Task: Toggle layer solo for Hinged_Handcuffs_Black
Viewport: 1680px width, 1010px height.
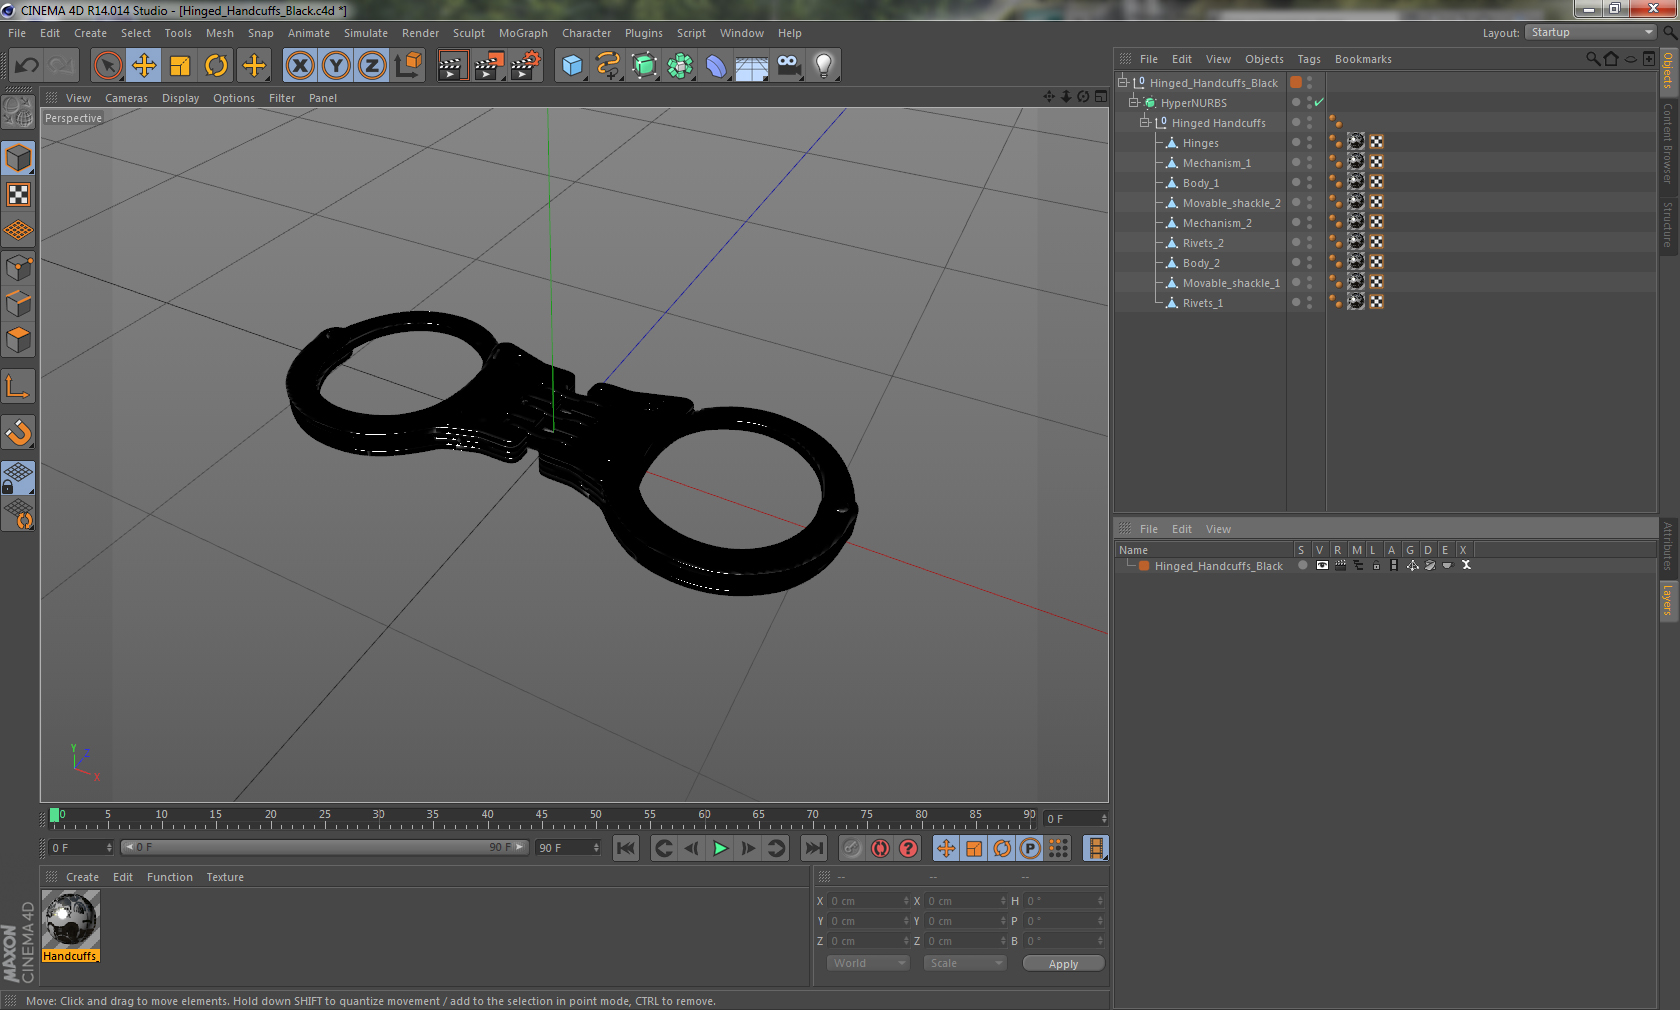Action: click(1303, 566)
